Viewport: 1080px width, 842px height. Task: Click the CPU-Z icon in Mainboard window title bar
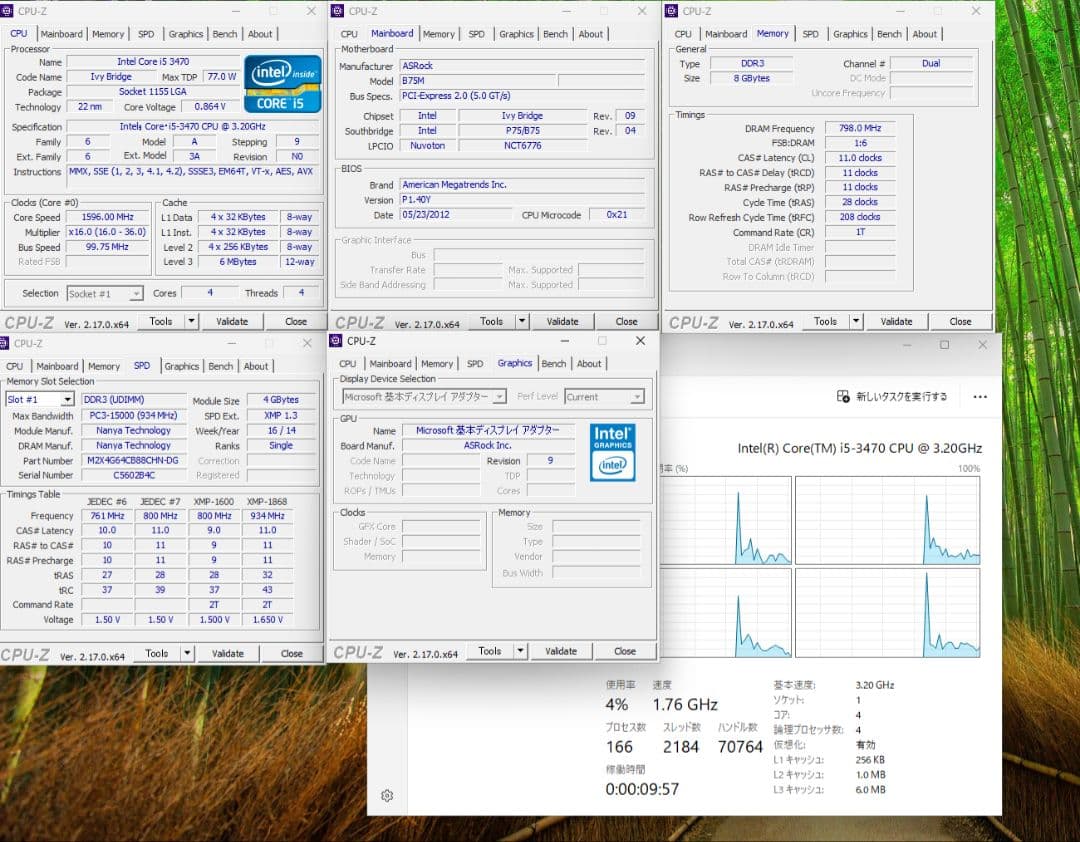339,11
